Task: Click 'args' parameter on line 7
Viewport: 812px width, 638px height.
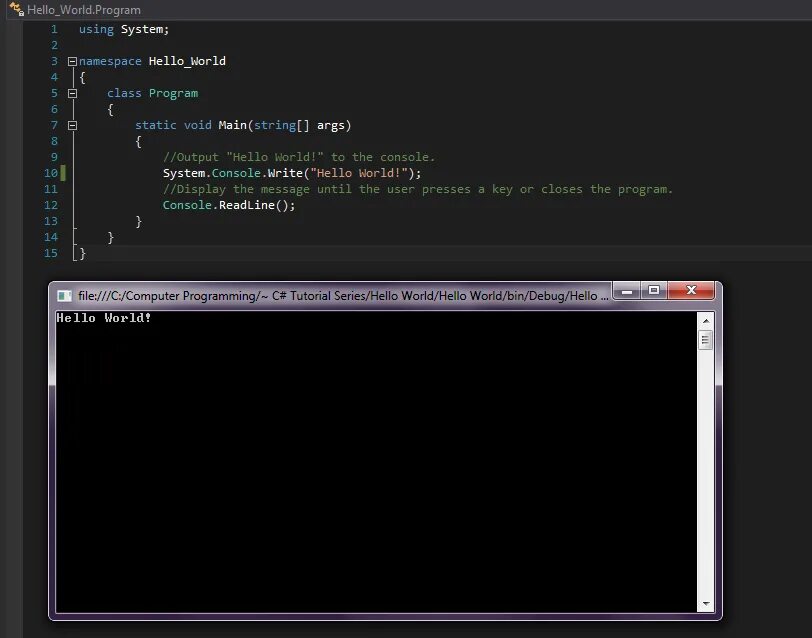Action: pos(330,125)
